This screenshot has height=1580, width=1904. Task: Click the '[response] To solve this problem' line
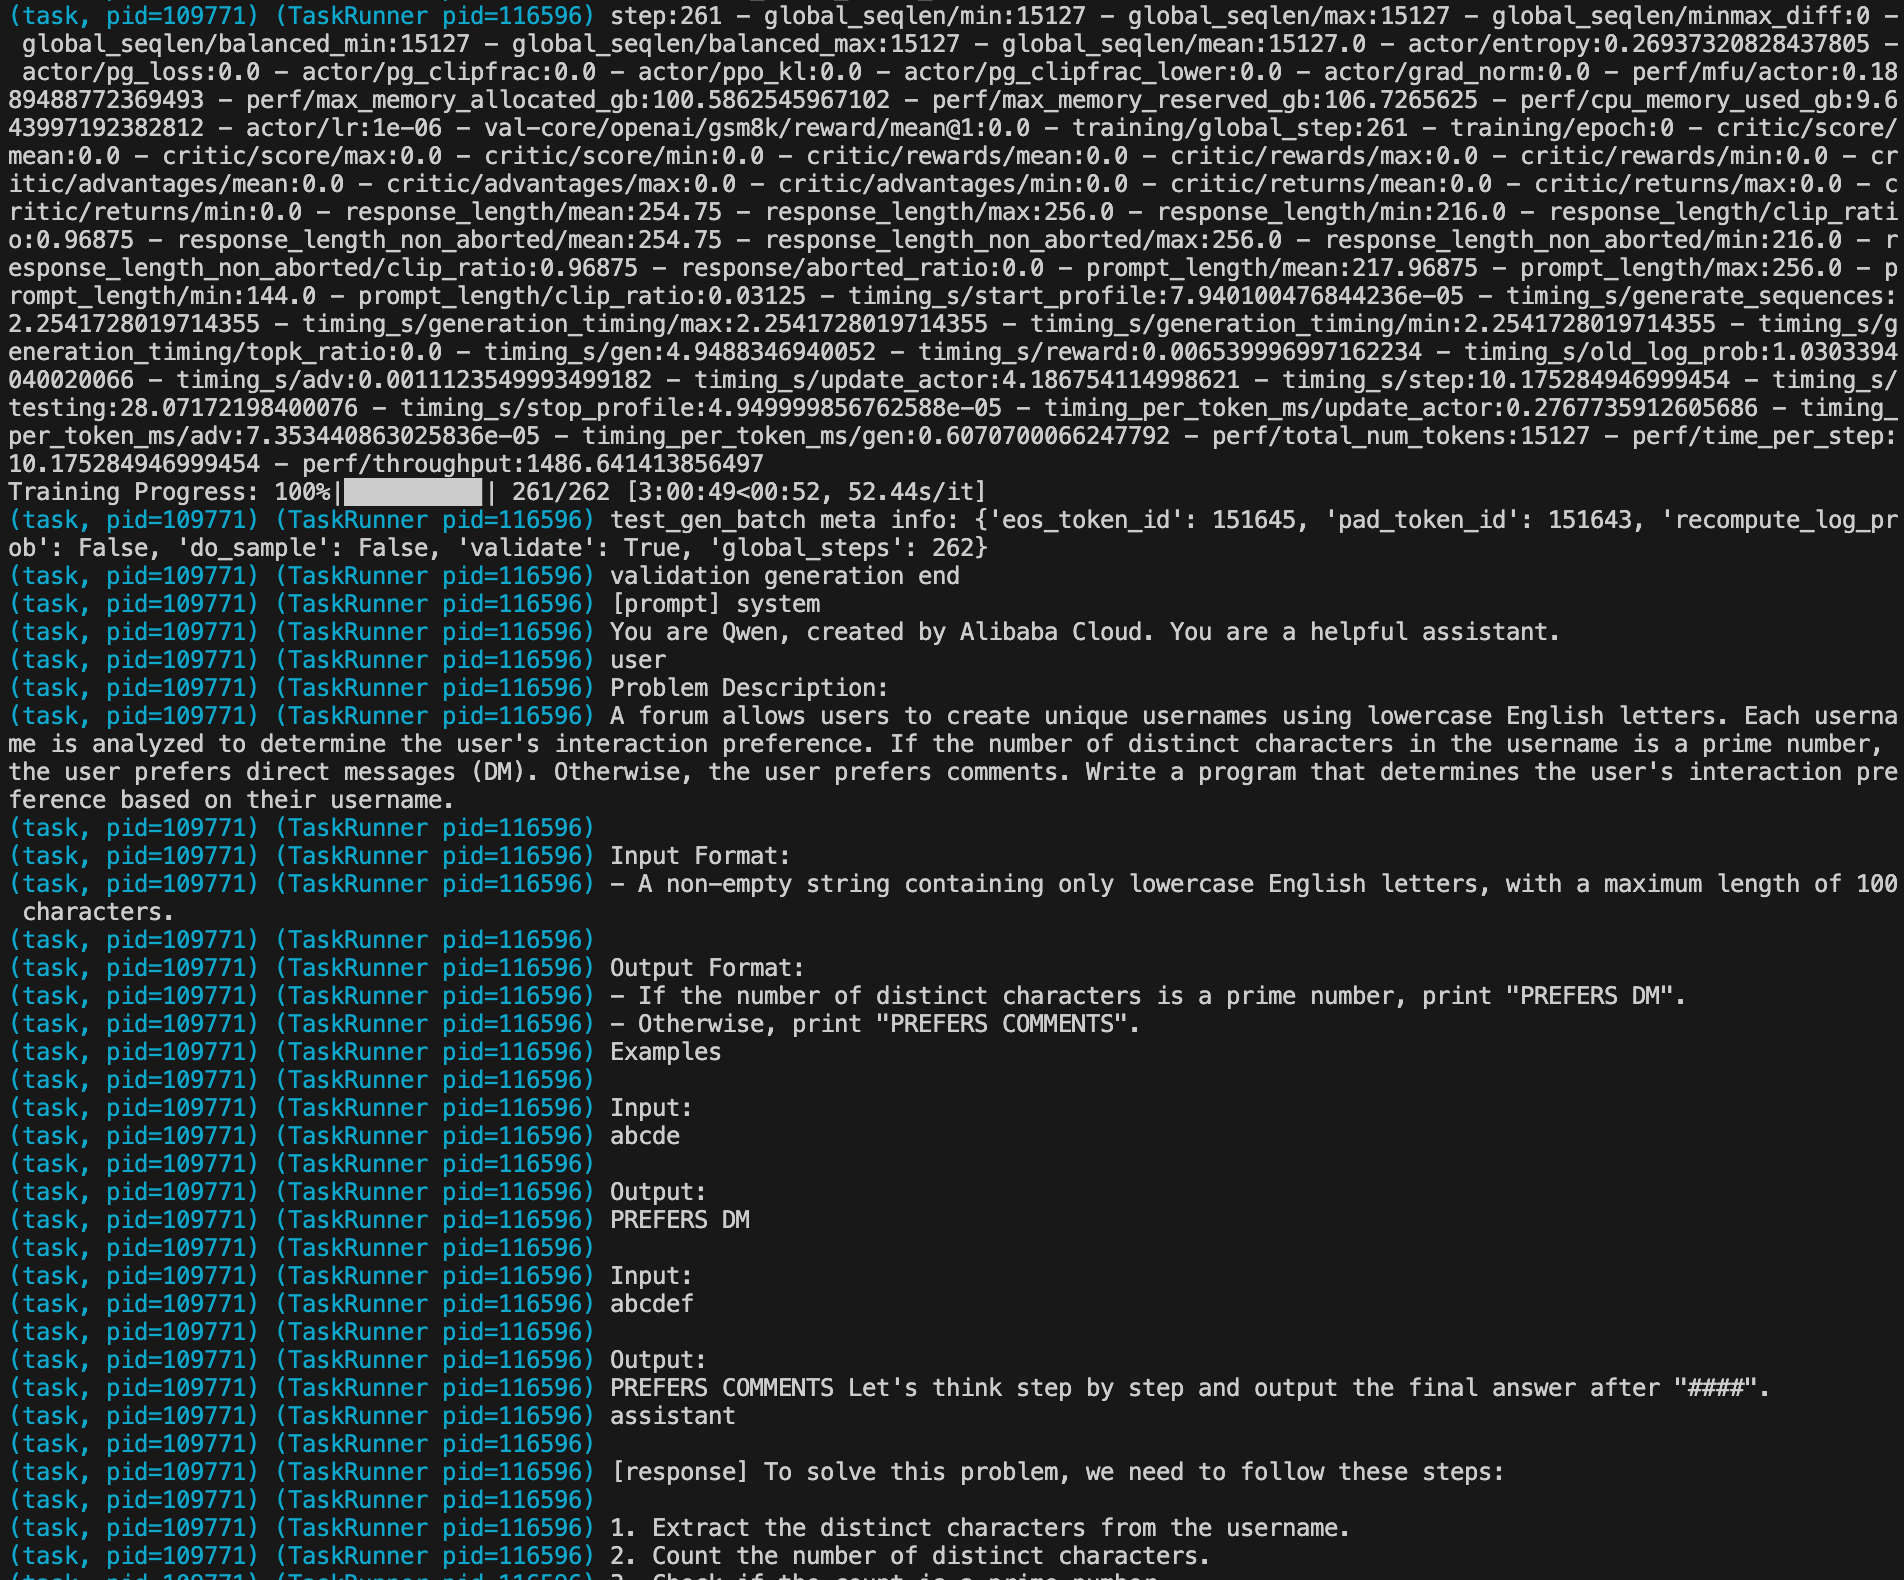coord(1057,1472)
